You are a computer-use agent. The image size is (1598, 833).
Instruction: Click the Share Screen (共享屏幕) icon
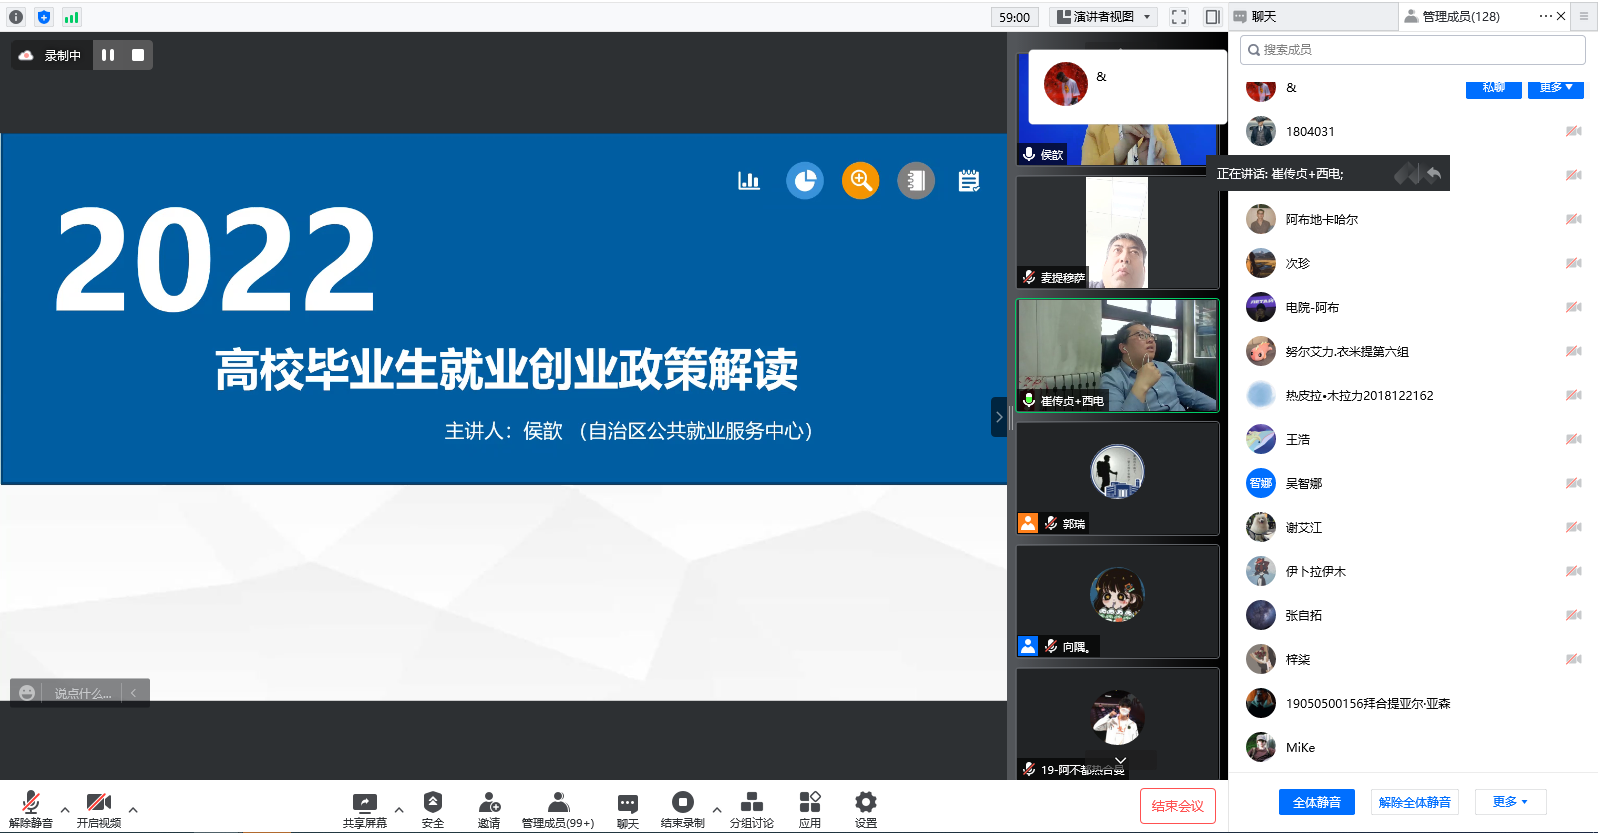click(364, 803)
